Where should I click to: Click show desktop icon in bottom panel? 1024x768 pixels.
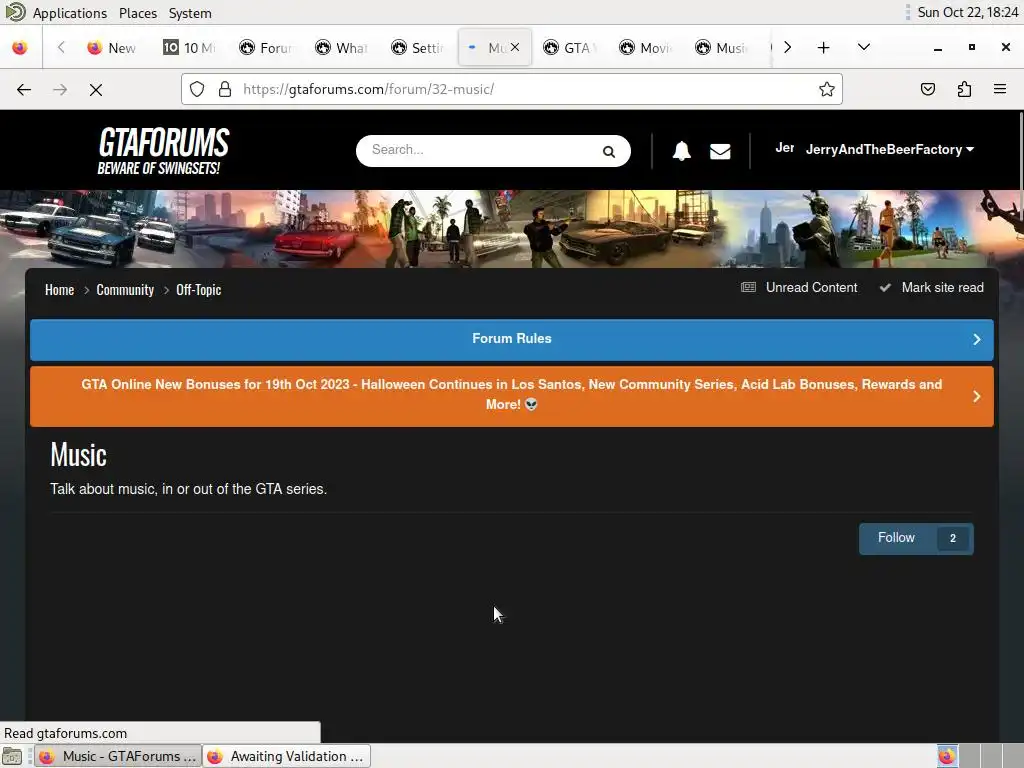(12, 756)
